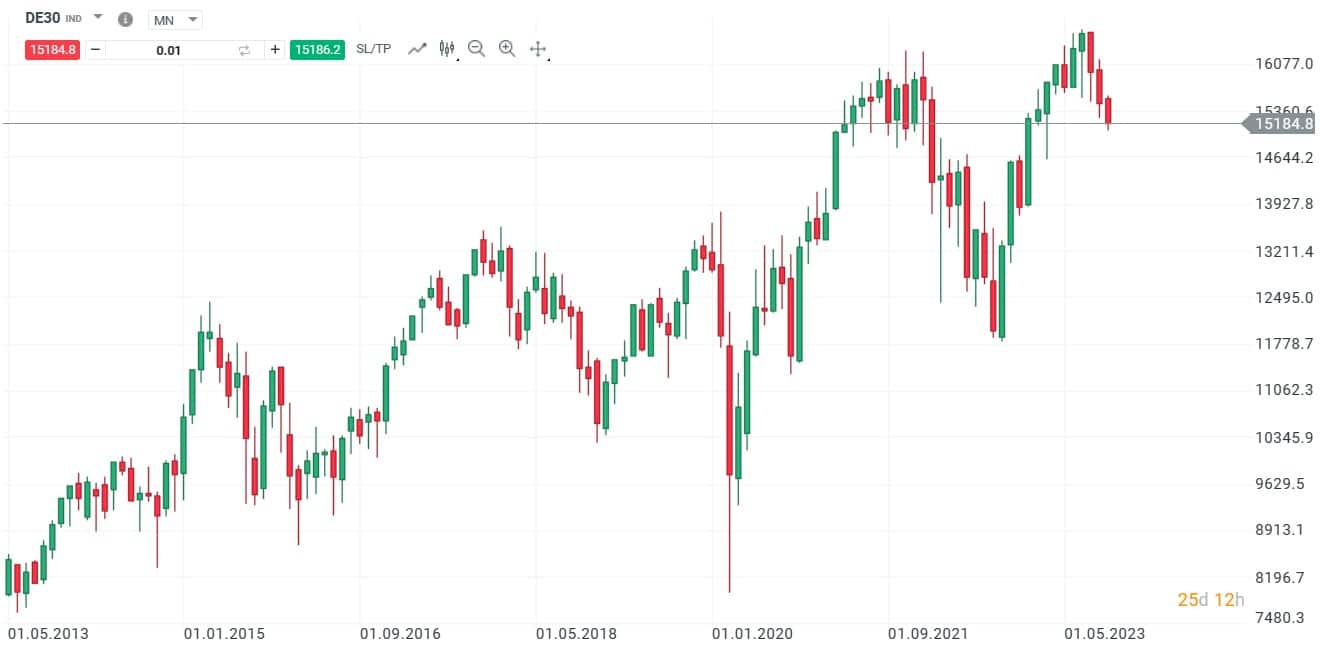This screenshot has height=646, width=1321.
Task: Click the SL/TP option
Action: click(x=372, y=48)
